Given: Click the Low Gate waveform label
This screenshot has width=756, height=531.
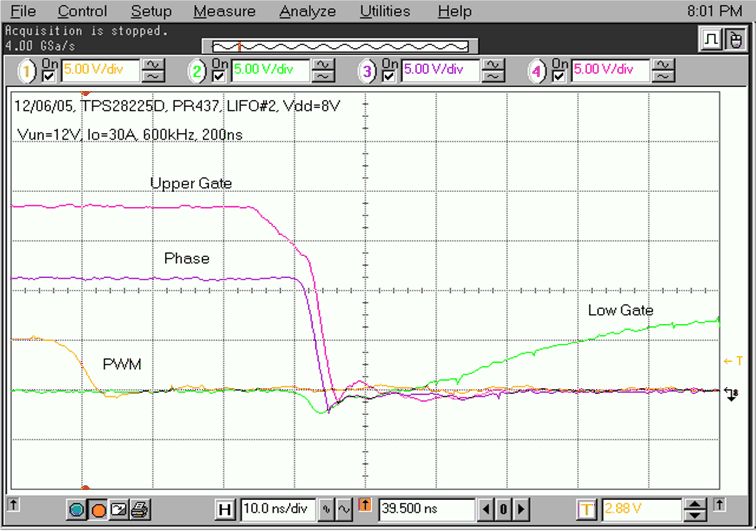Looking at the screenshot, I should click(x=621, y=310).
